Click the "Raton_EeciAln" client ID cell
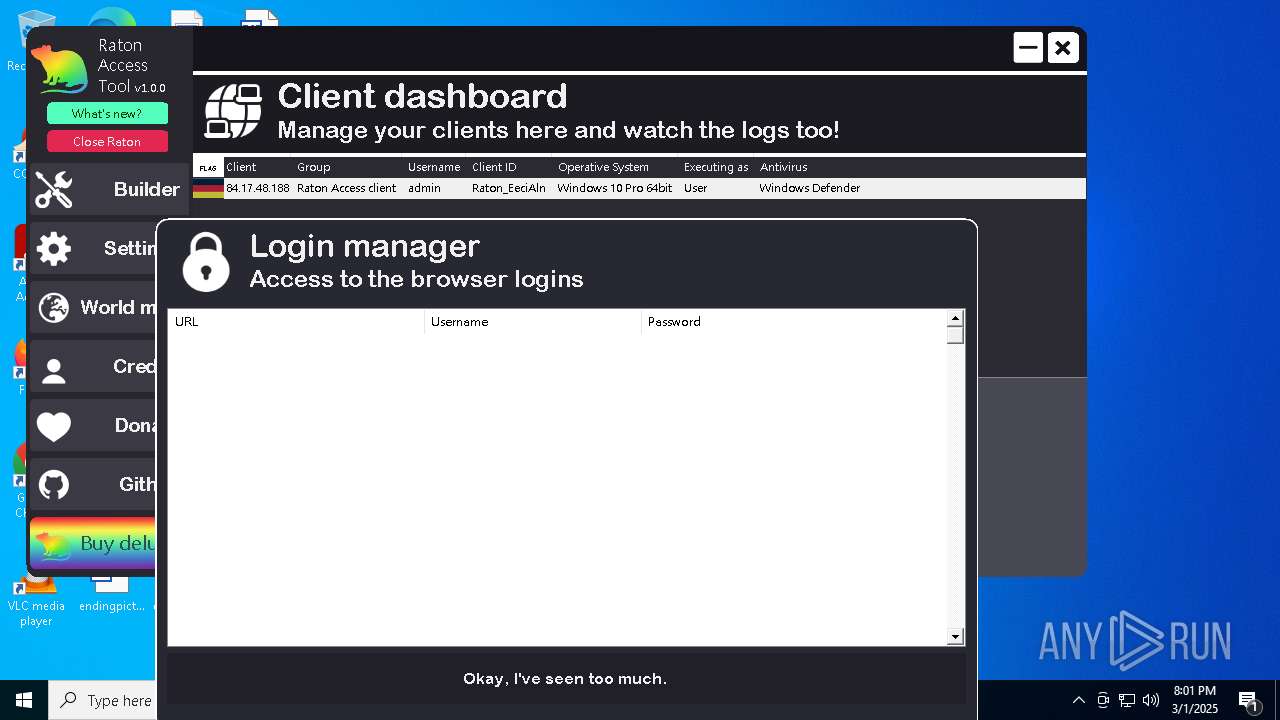The width and height of the screenshot is (1280, 720). pos(509,188)
